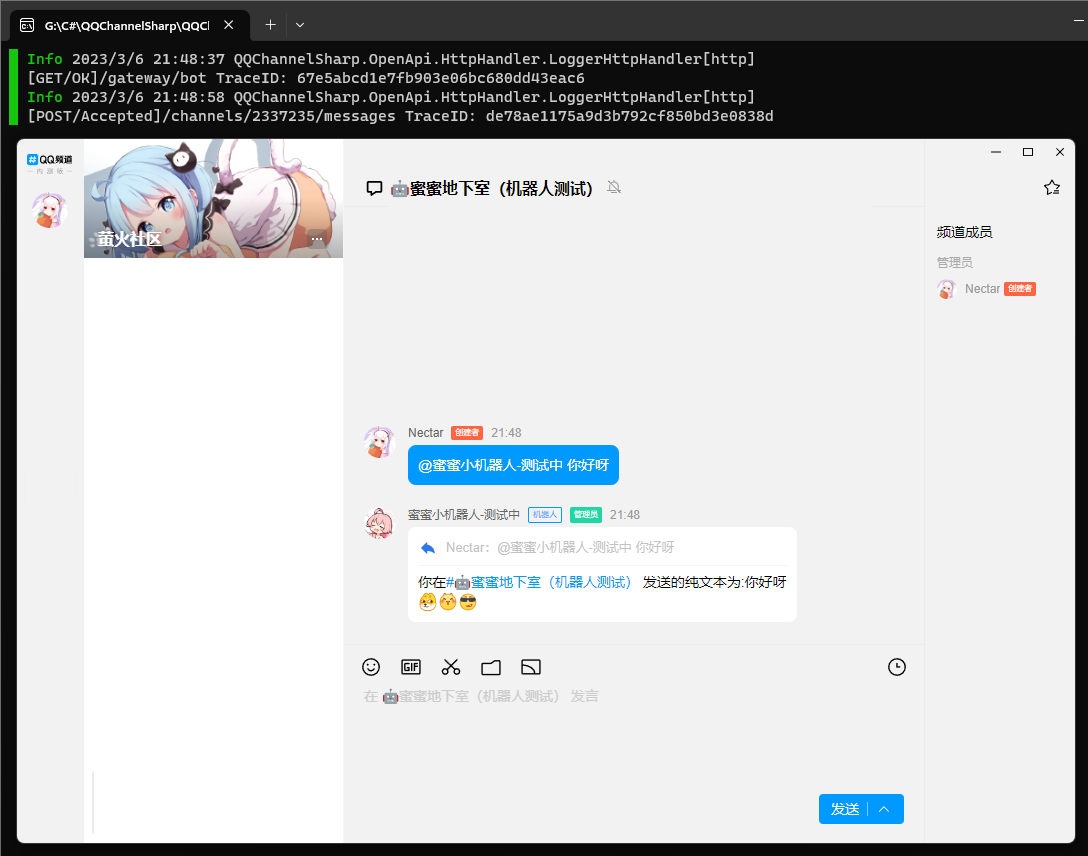Image resolution: width=1088 pixels, height=856 pixels.
Task: Expand the send options arrow
Action: coord(885,810)
